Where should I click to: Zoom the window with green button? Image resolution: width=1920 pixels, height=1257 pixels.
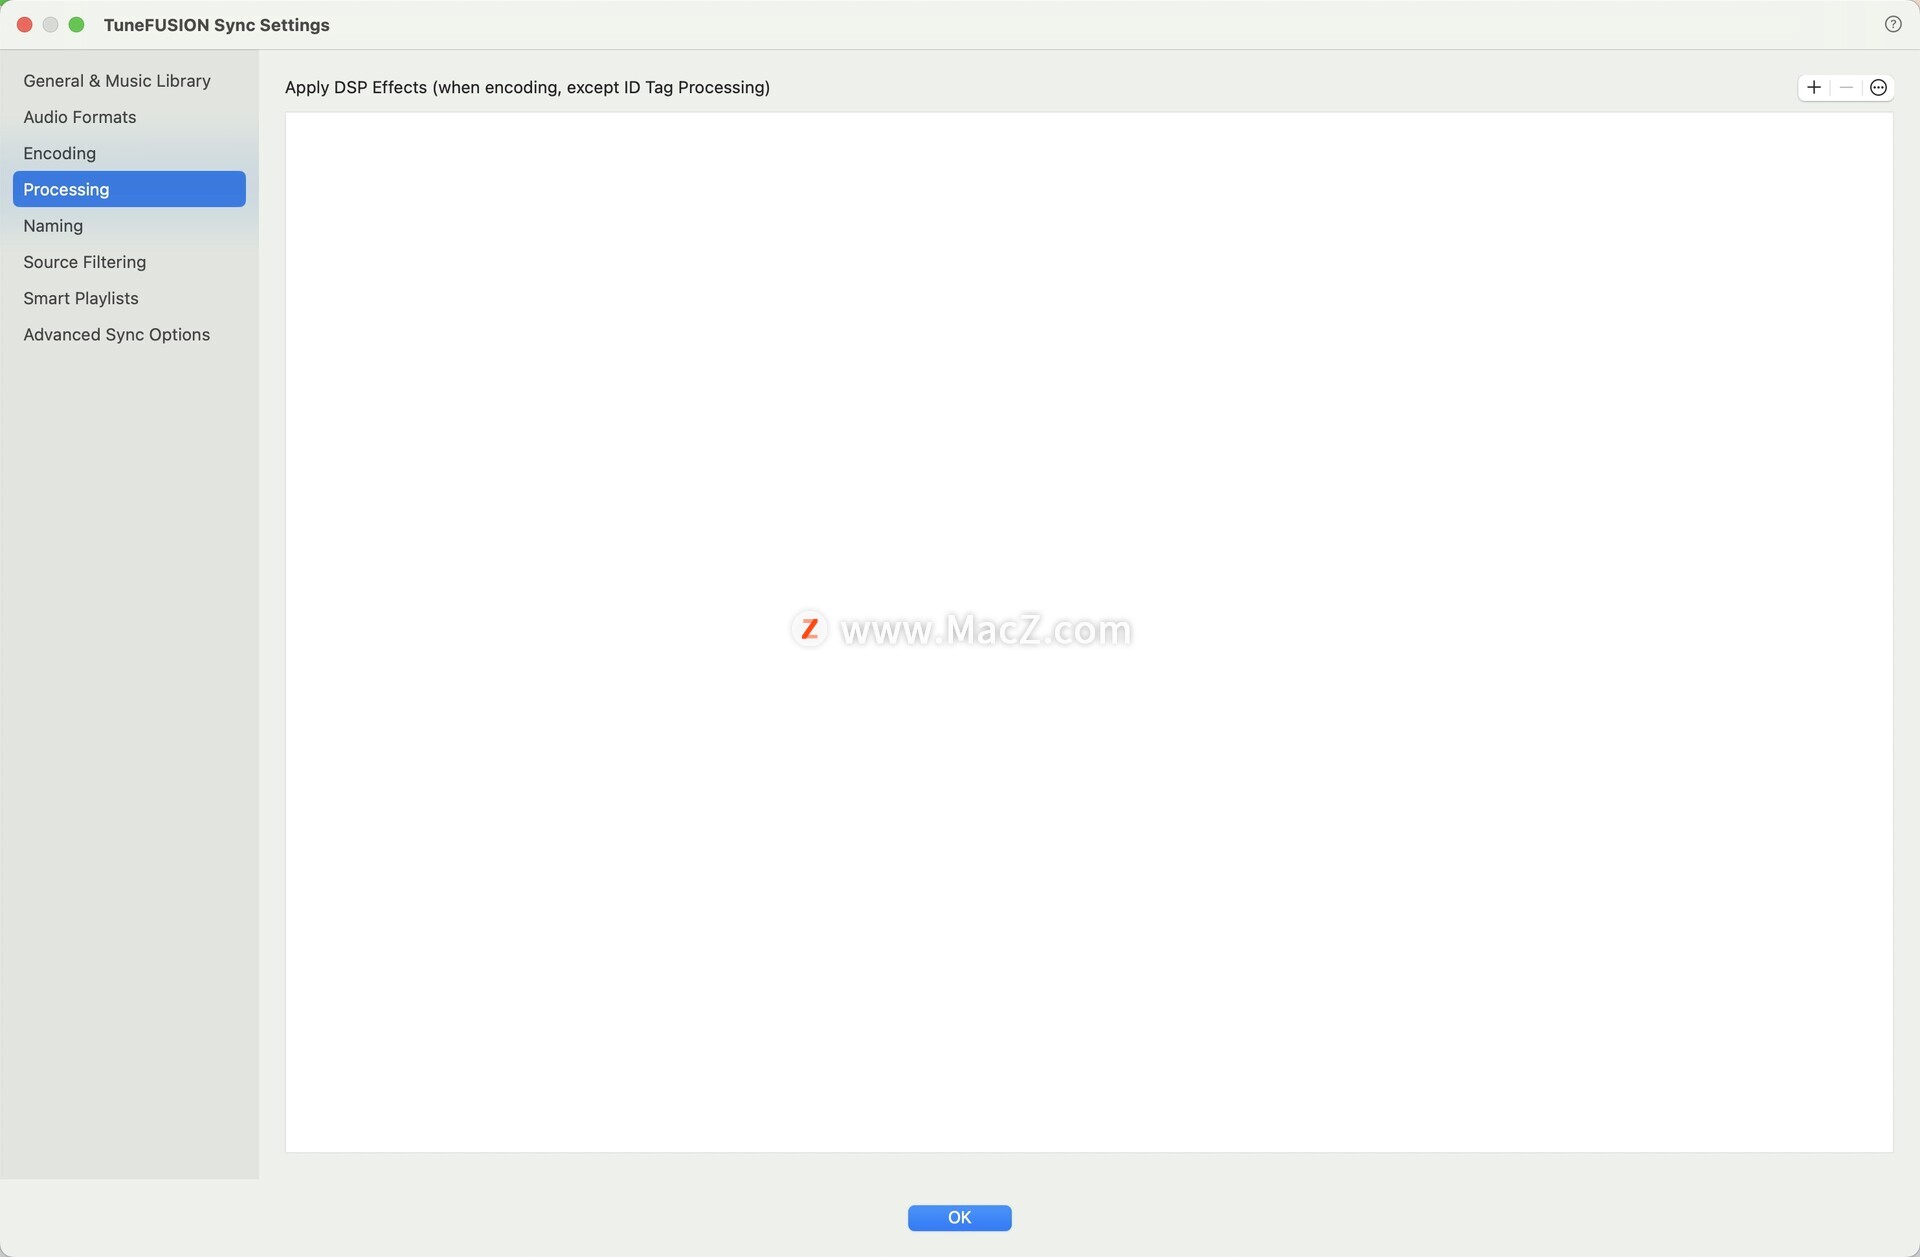[76, 24]
